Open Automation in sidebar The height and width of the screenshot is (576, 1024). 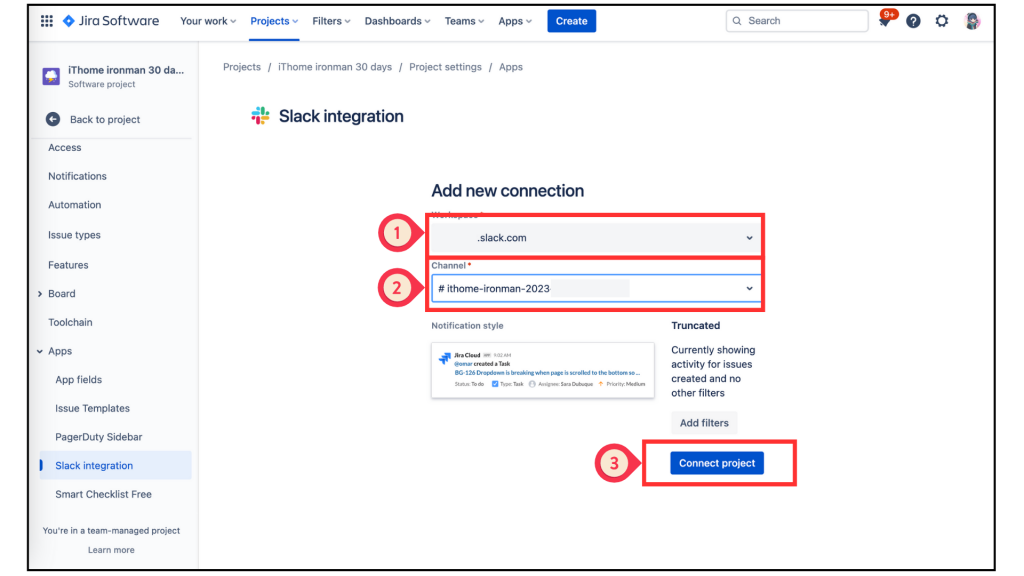pyautogui.click(x=74, y=205)
